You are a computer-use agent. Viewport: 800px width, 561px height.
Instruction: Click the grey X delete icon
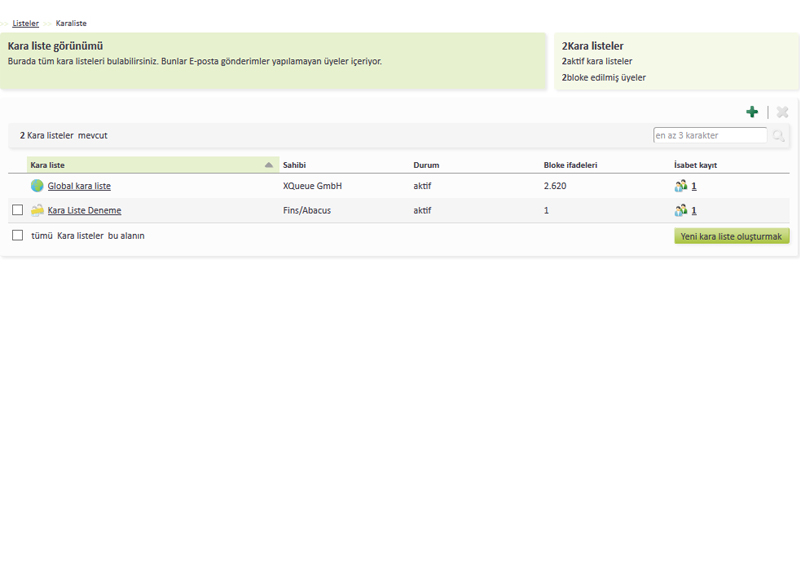coord(782,112)
